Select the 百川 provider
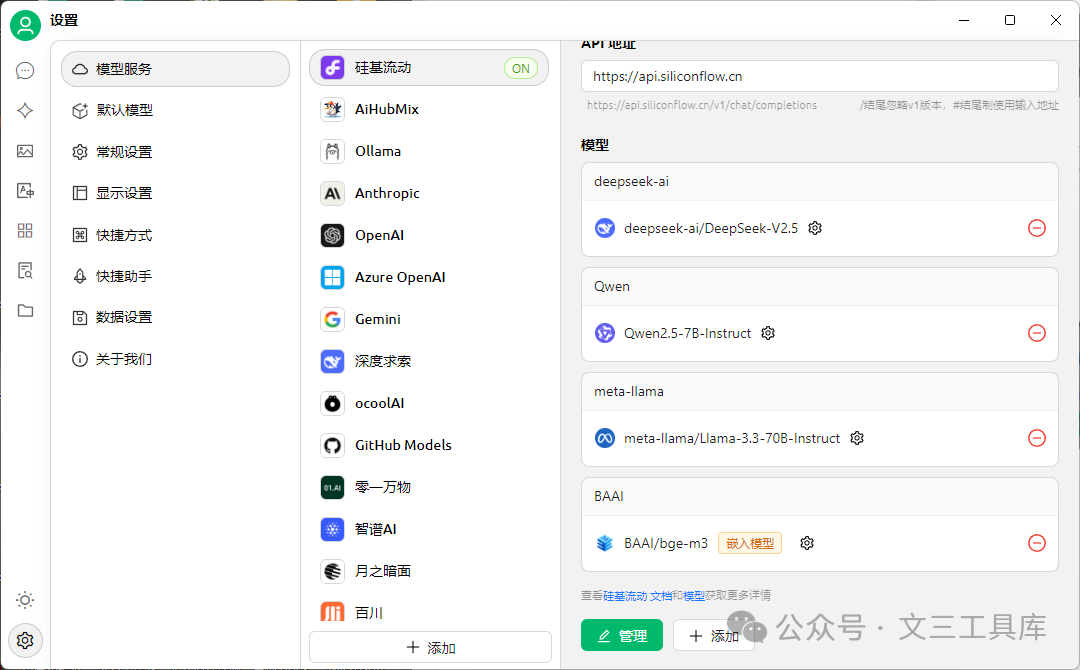This screenshot has height=670, width=1080. click(429, 612)
